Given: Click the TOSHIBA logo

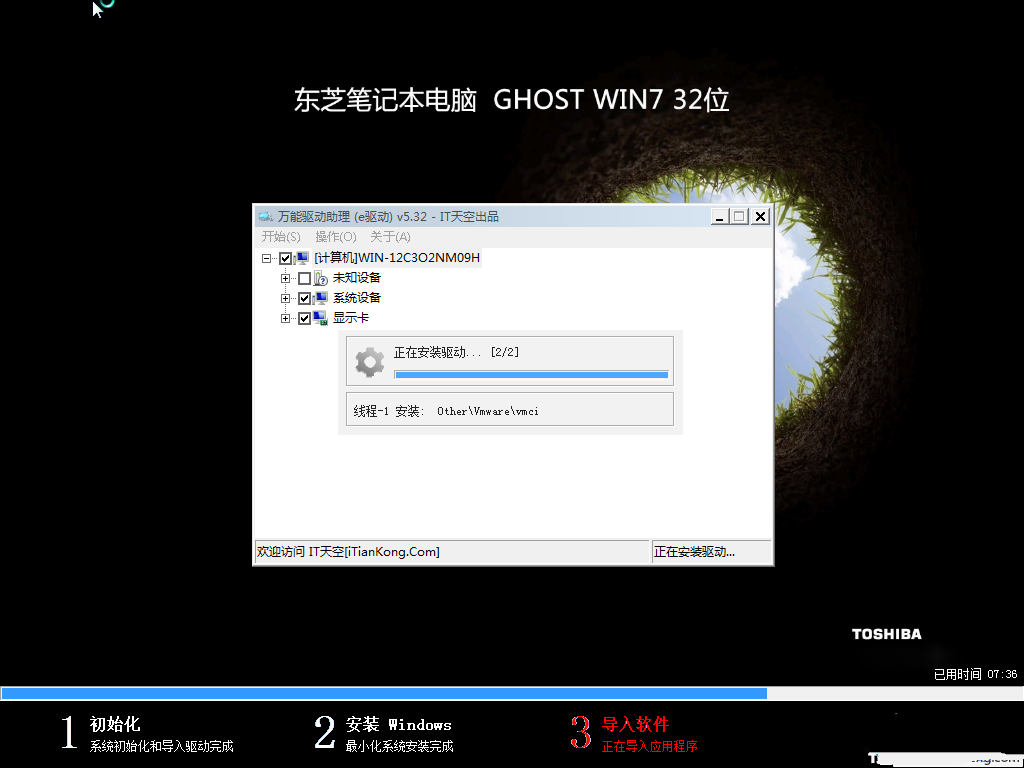Looking at the screenshot, I should click(x=886, y=634).
